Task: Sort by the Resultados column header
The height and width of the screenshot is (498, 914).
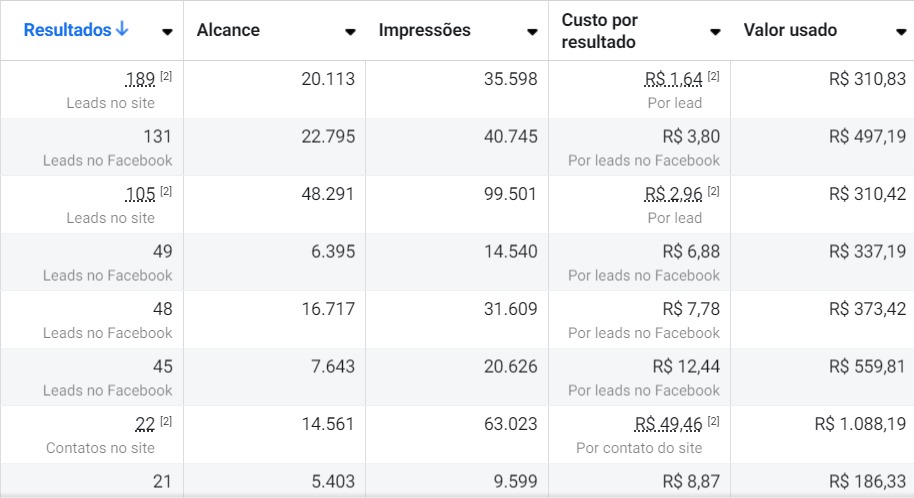Action: click(x=67, y=30)
